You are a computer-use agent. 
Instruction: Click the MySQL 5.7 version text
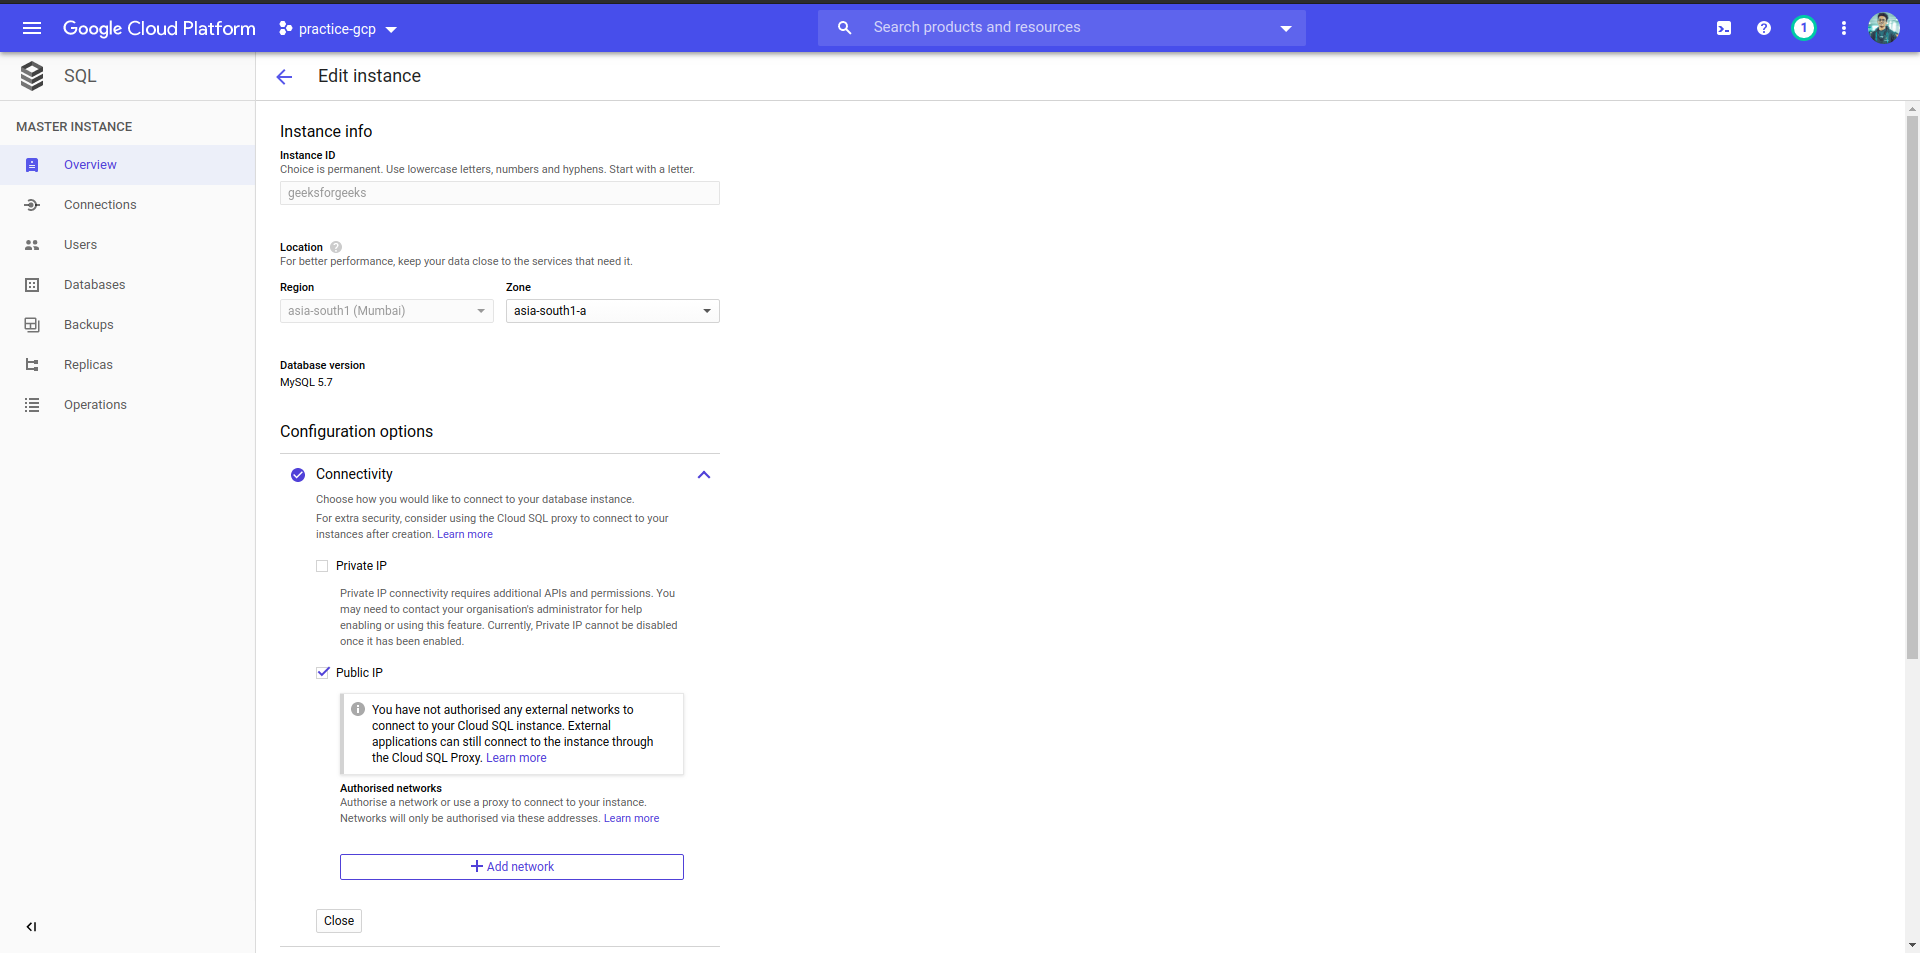coord(306,383)
